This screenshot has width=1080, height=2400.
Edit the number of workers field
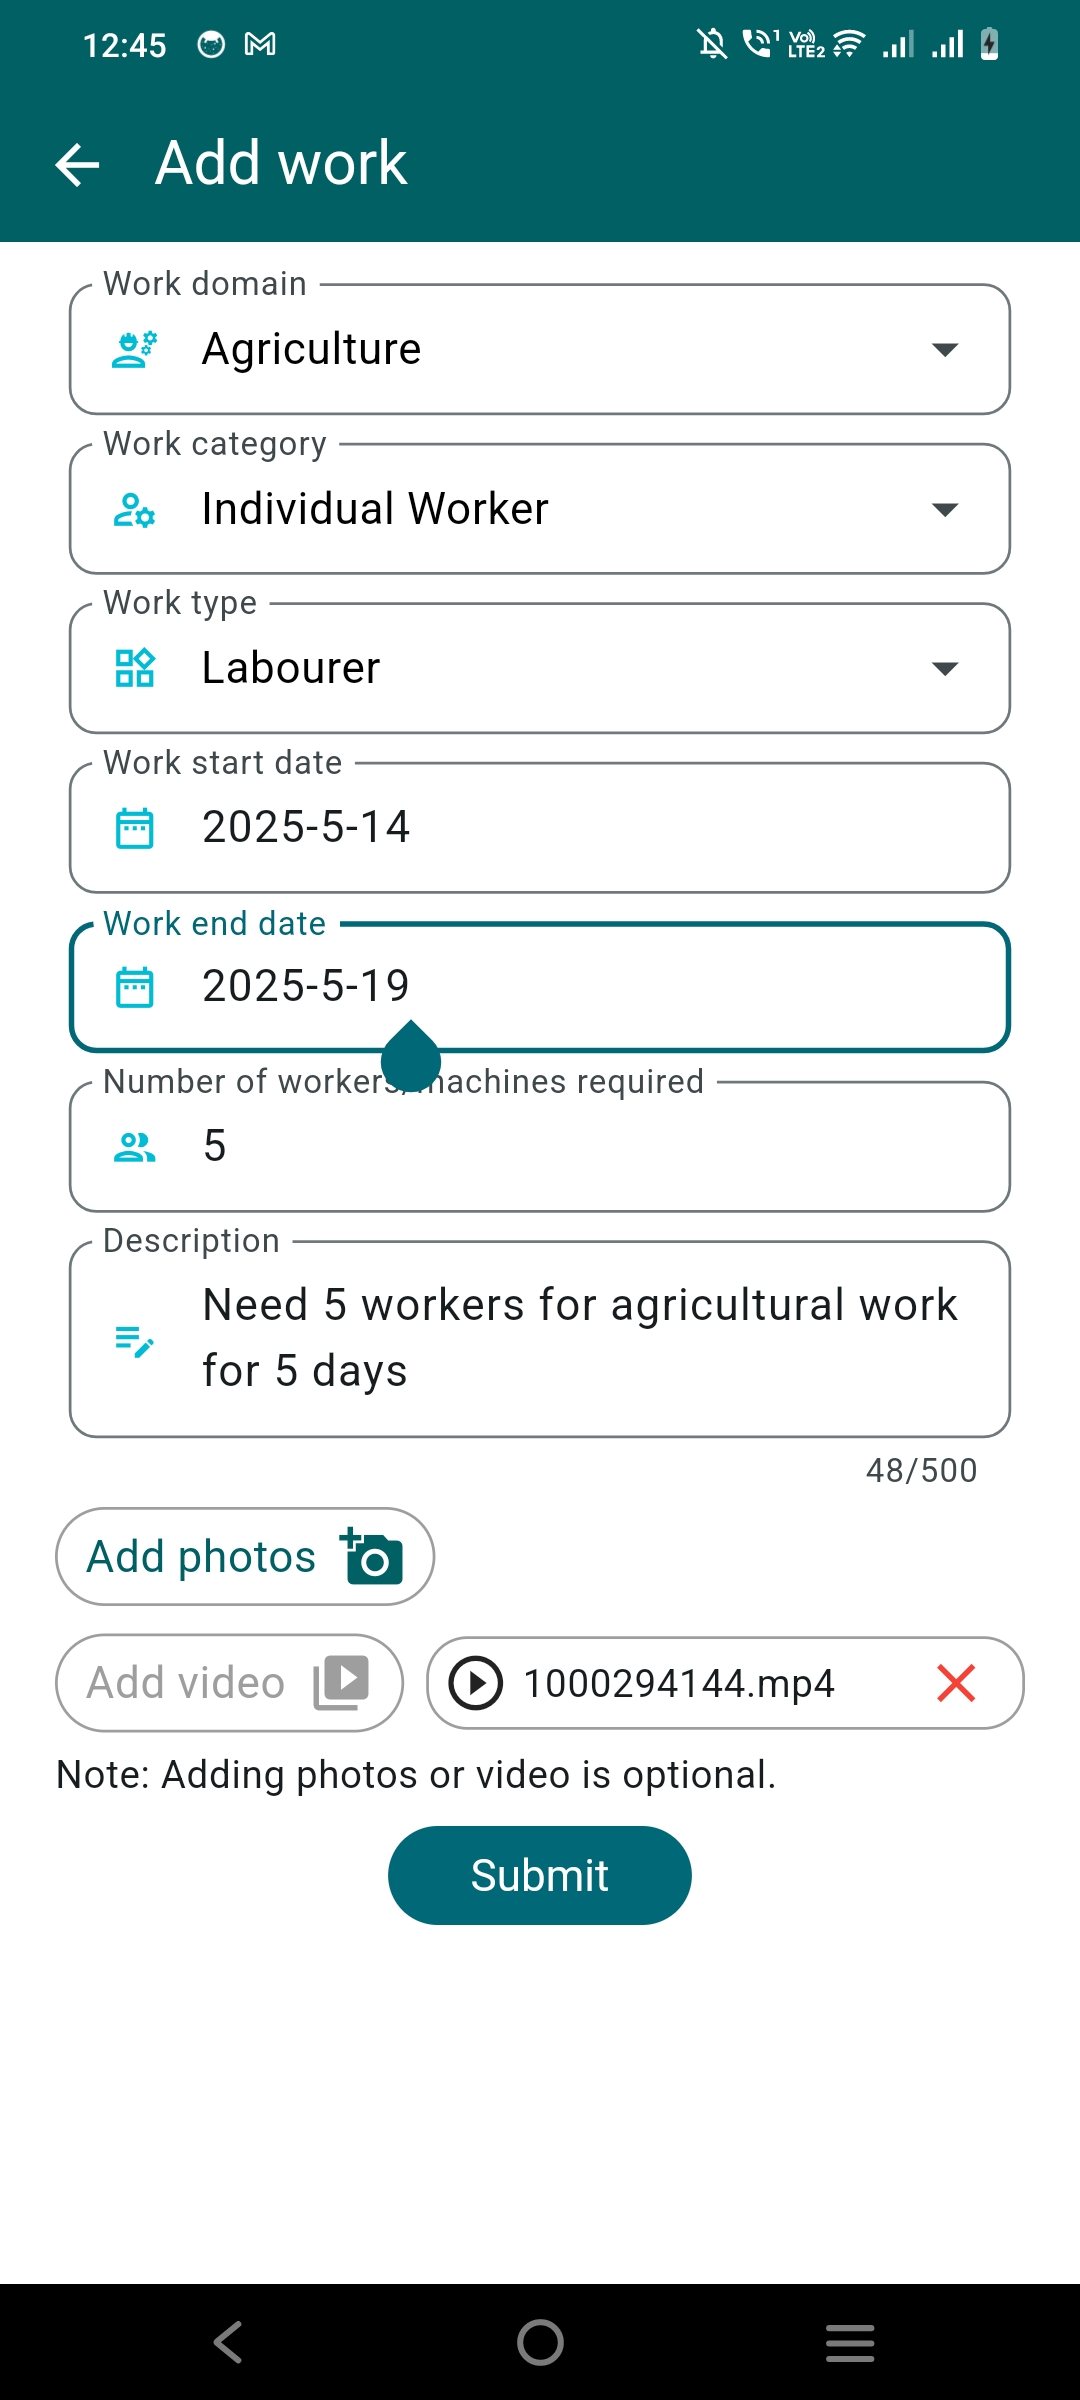tap(540, 1147)
